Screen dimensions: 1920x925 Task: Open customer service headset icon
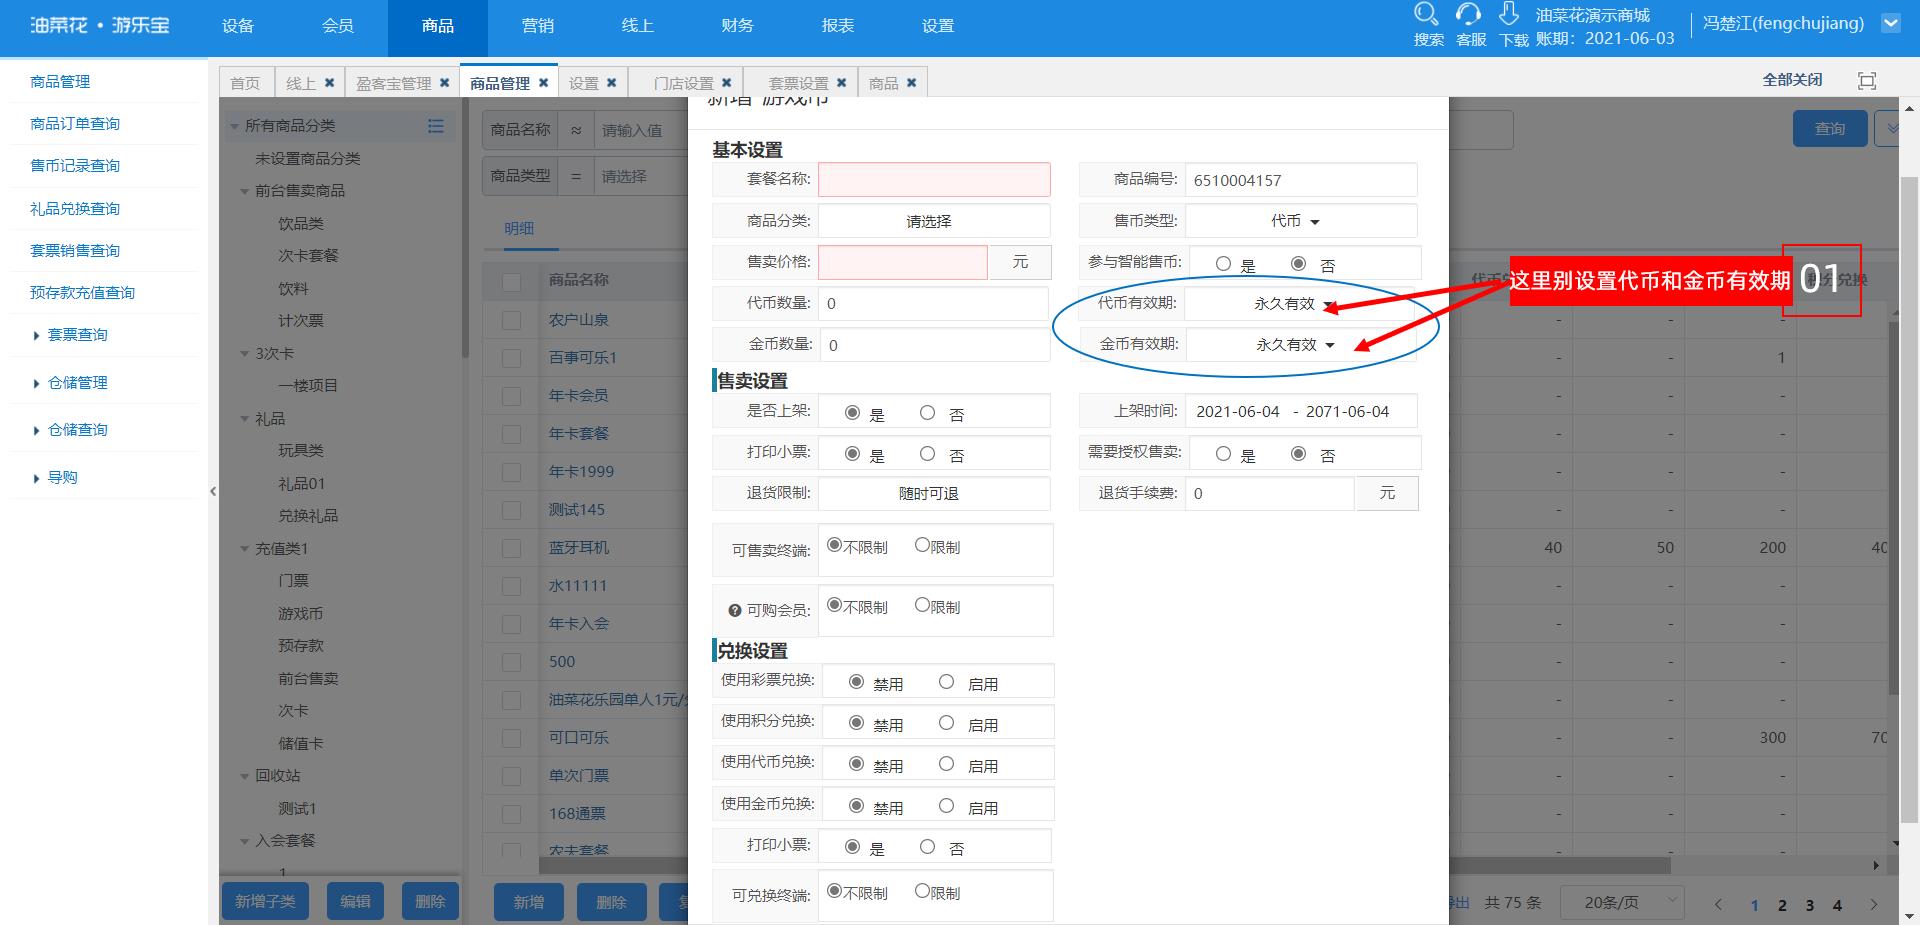pos(1468,14)
